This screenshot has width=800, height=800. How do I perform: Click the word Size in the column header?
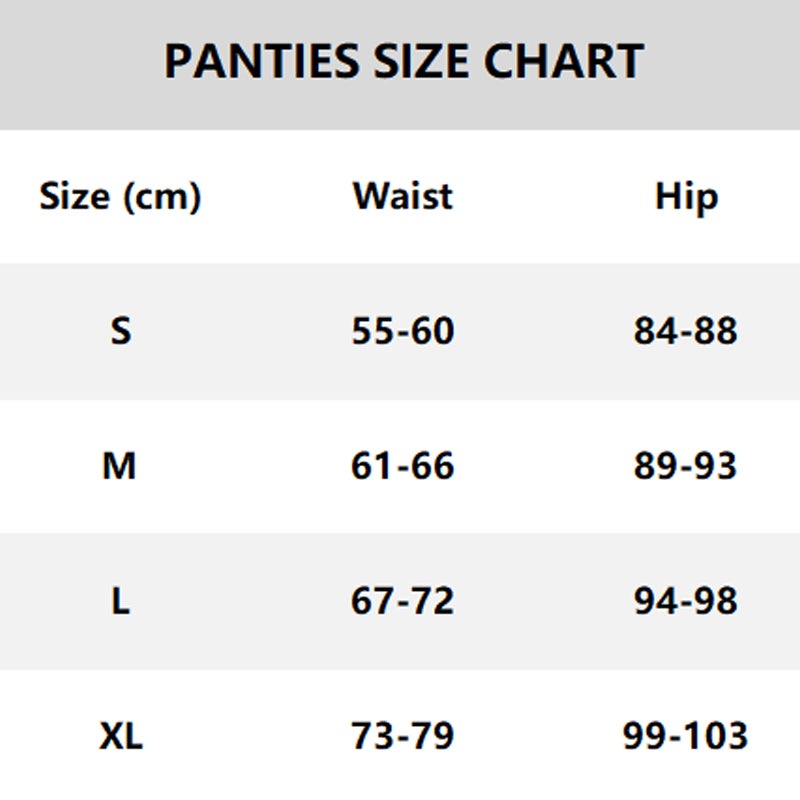[x=75, y=195]
